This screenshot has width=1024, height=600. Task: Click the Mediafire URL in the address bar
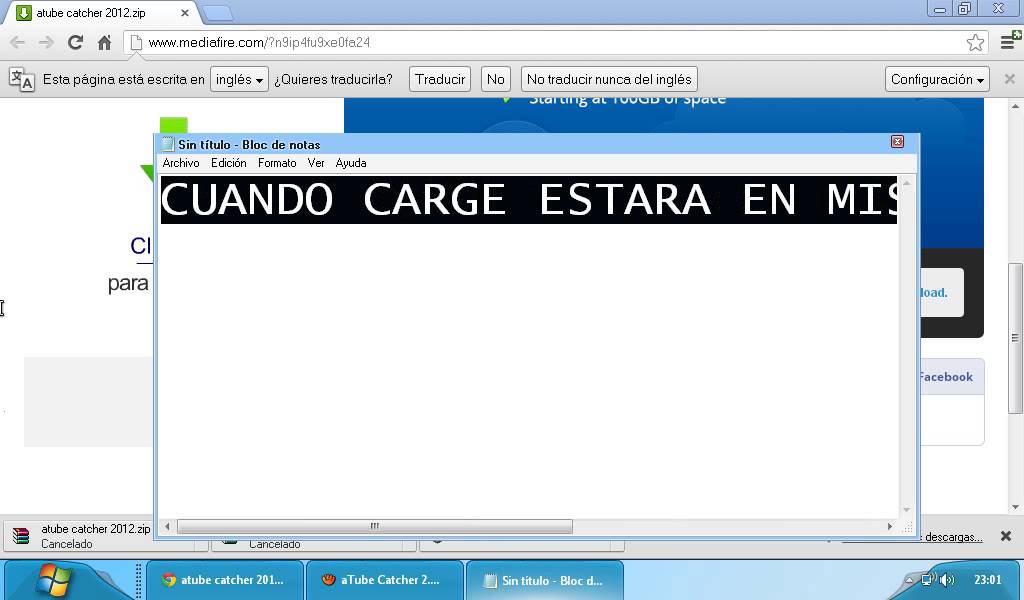click(x=259, y=42)
